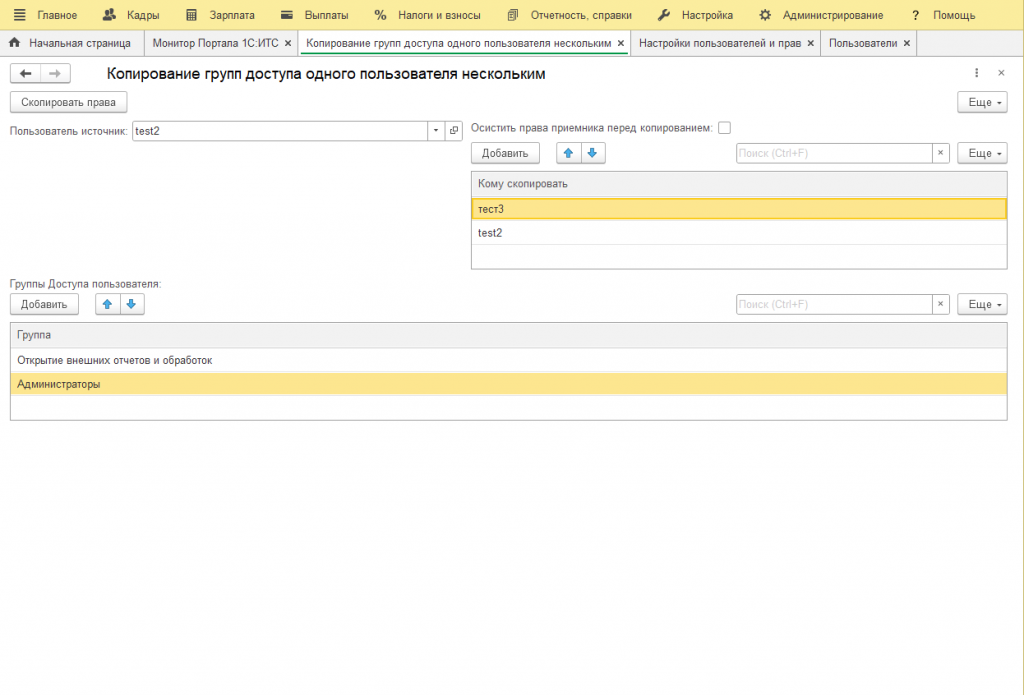Select the test2 recipient row
1024x695 pixels.
click(739, 233)
